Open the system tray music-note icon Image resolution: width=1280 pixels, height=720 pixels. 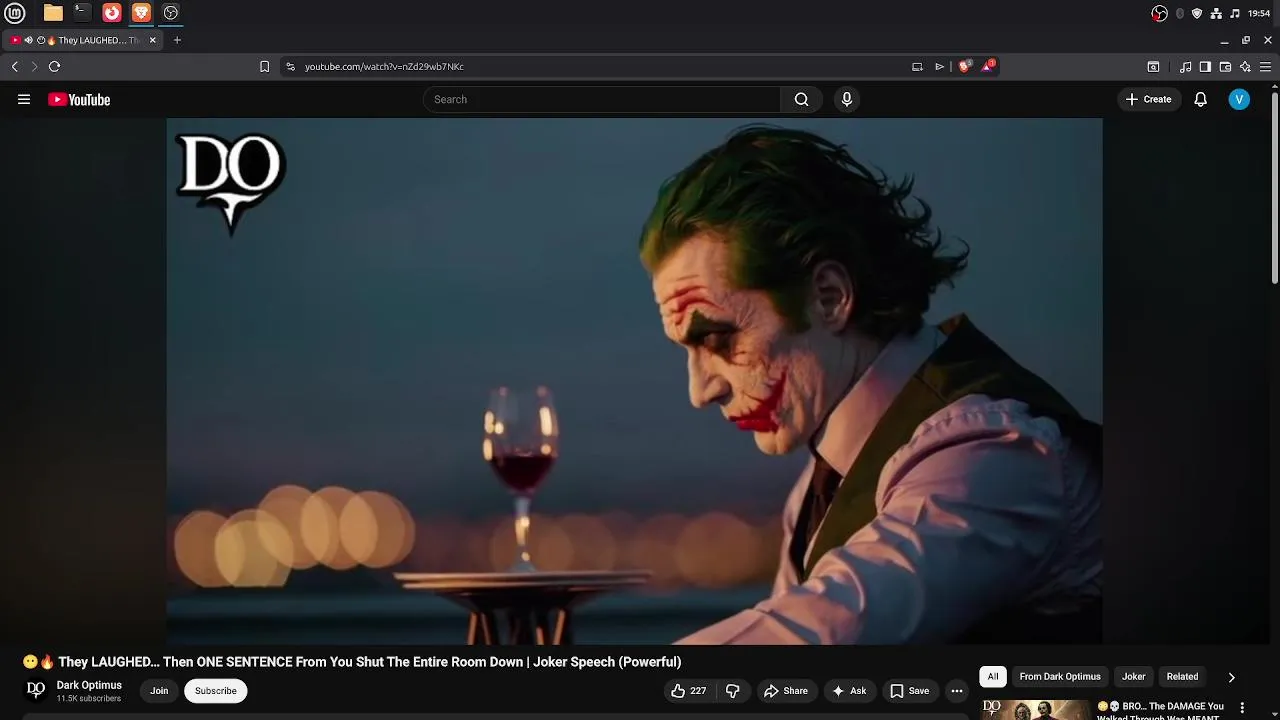point(1235,13)
